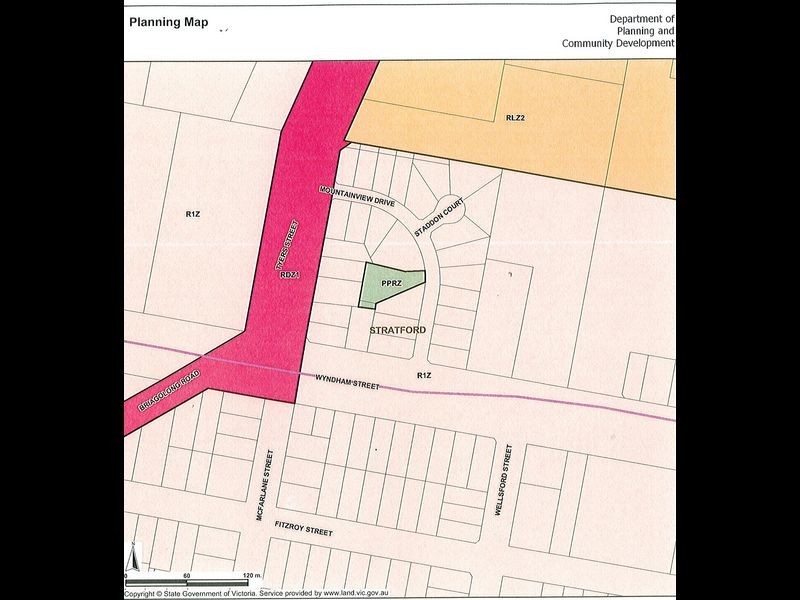
Task: Click the Wyndham Street label
Action: [x=348, y=381]
